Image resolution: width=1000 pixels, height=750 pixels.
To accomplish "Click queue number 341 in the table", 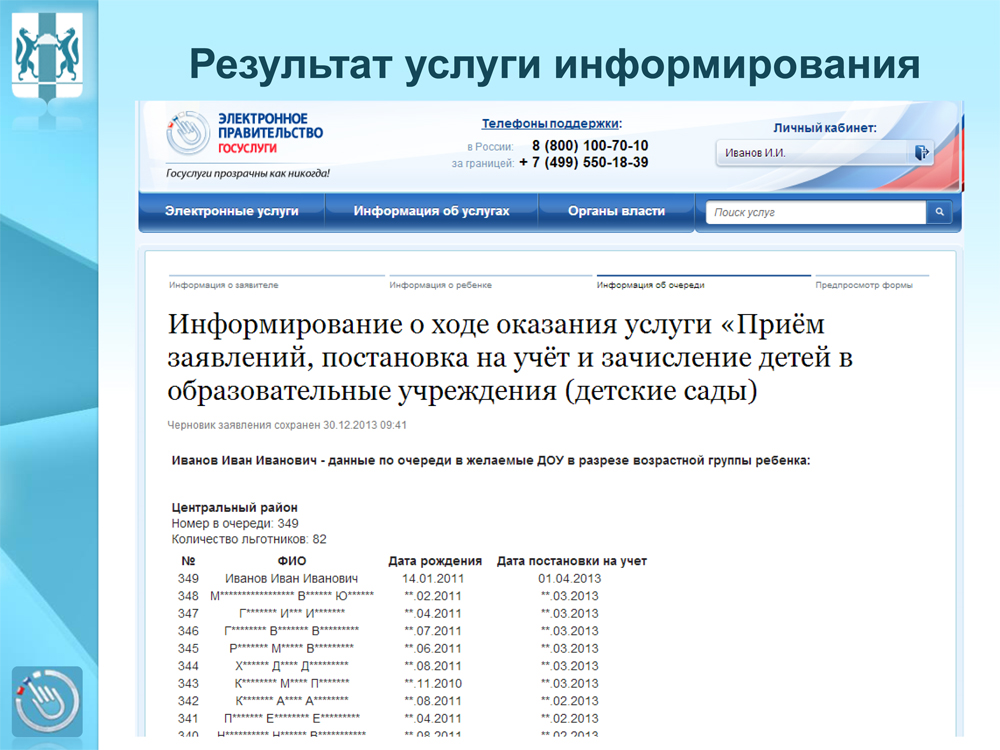I will [188, 719].
